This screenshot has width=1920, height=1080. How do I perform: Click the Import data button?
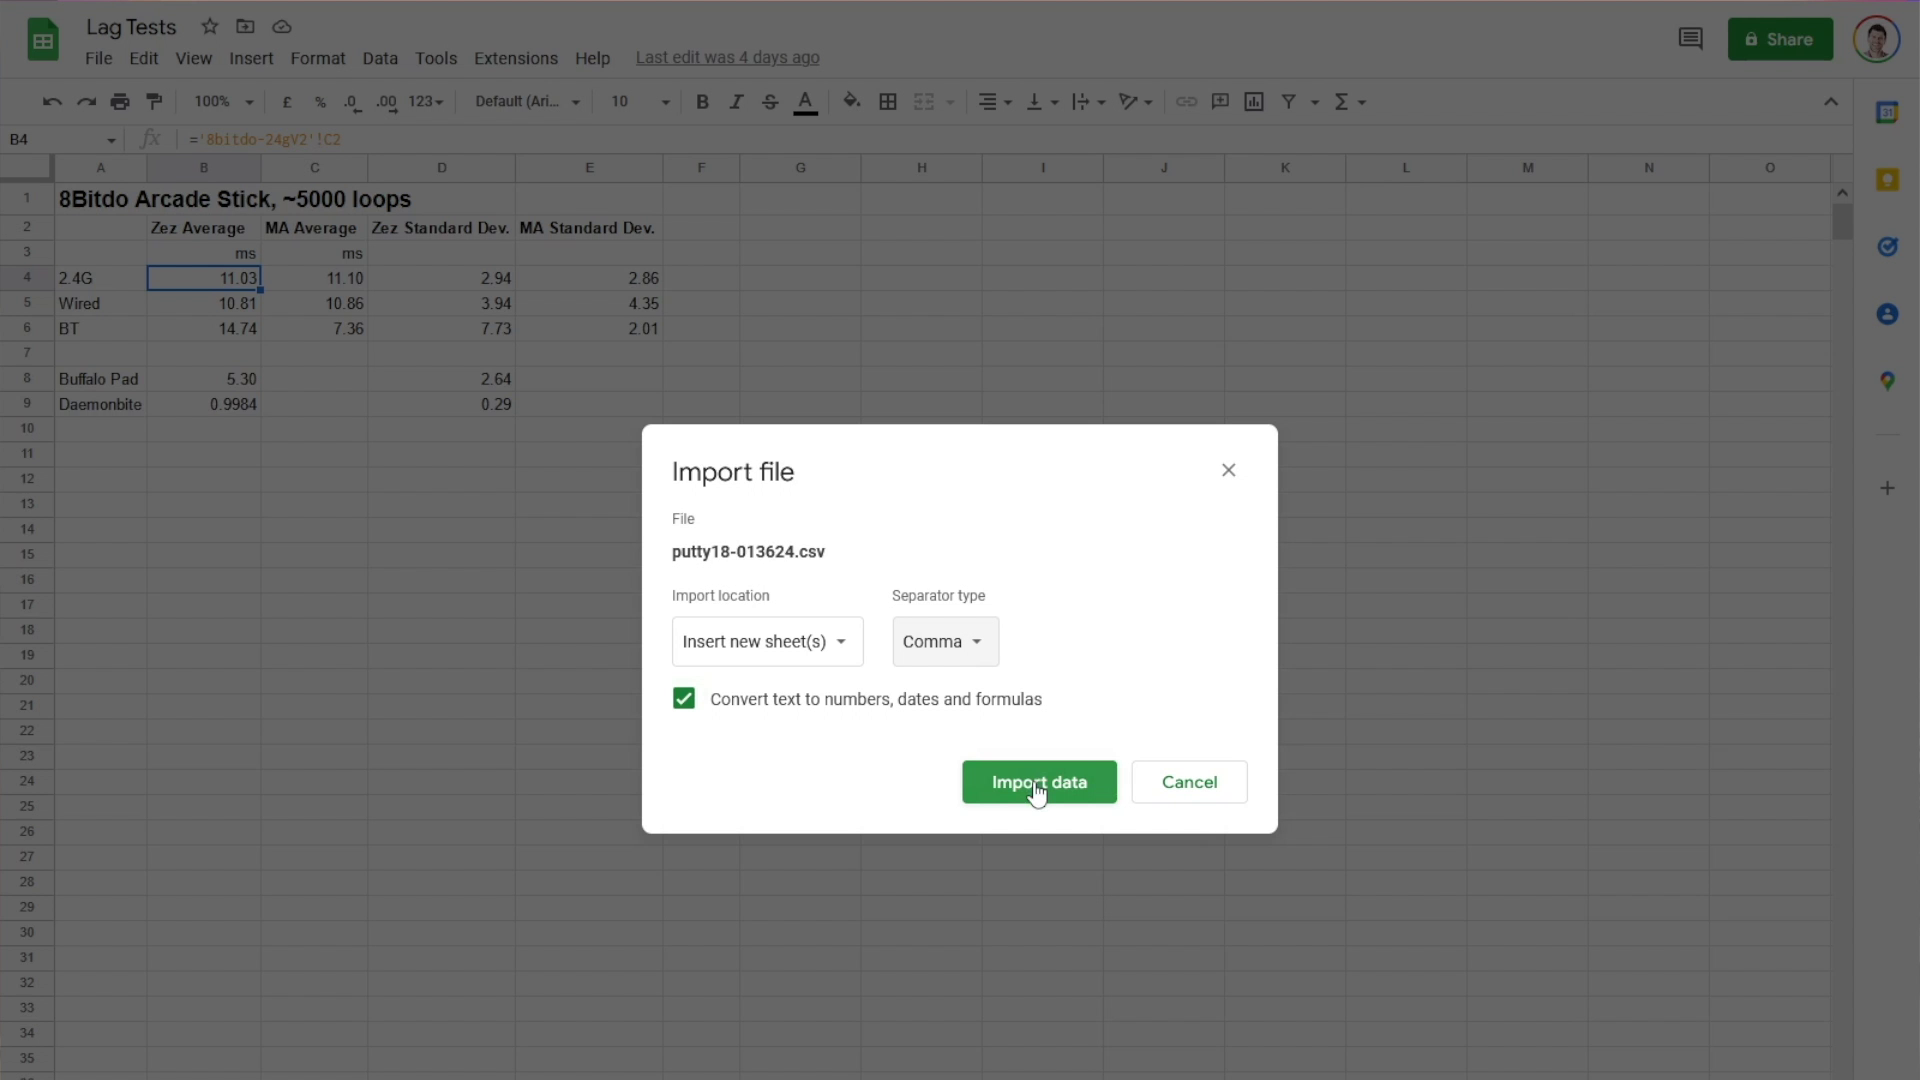pos(1039,782)
